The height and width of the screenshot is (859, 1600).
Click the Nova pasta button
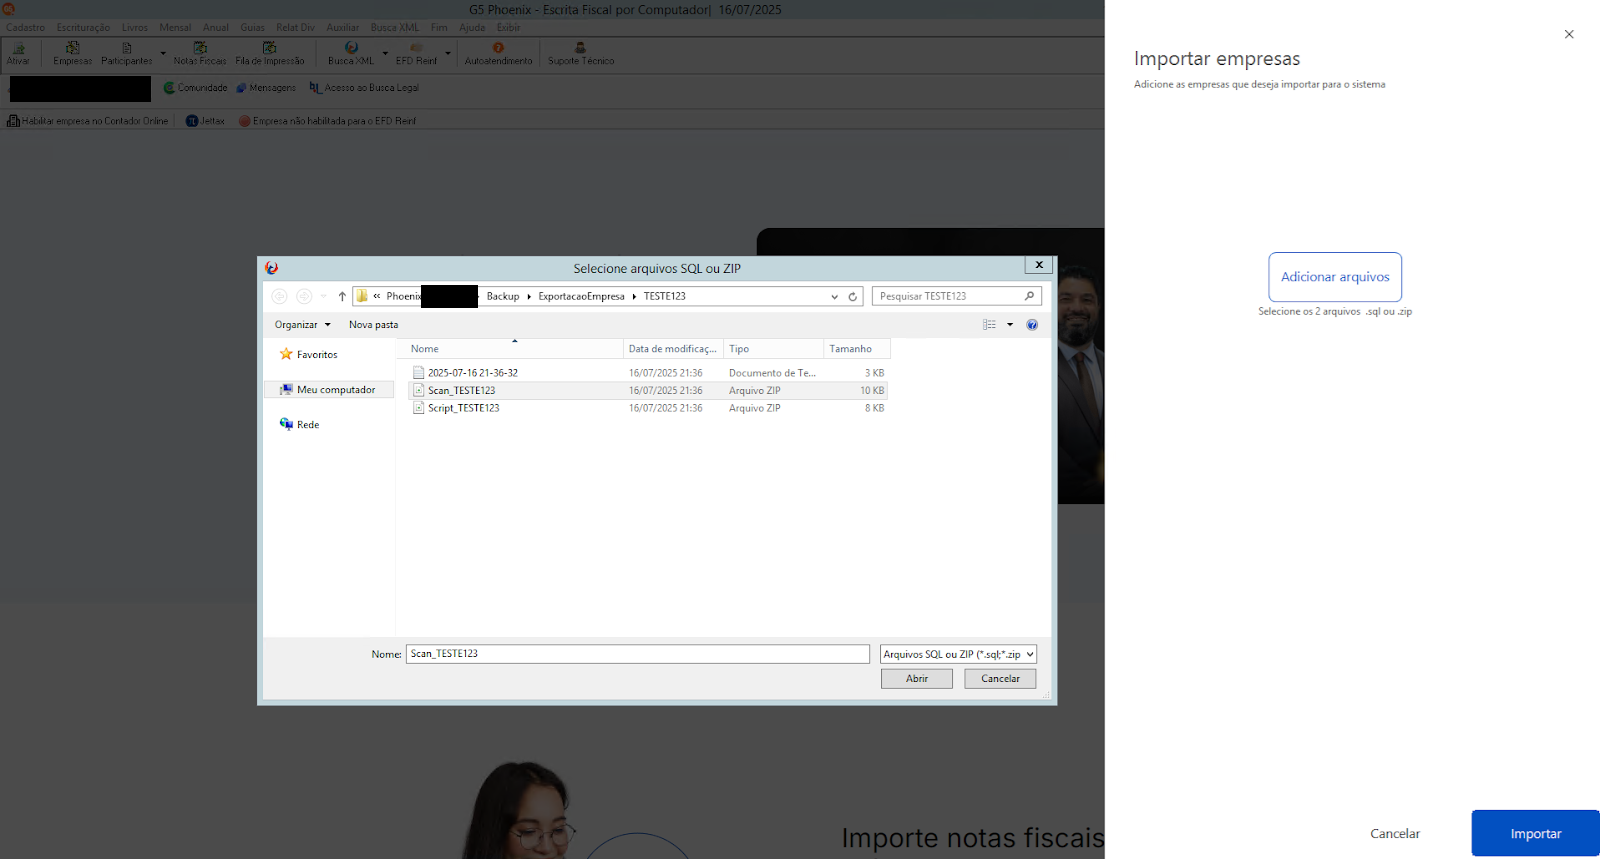click(373, 324)
